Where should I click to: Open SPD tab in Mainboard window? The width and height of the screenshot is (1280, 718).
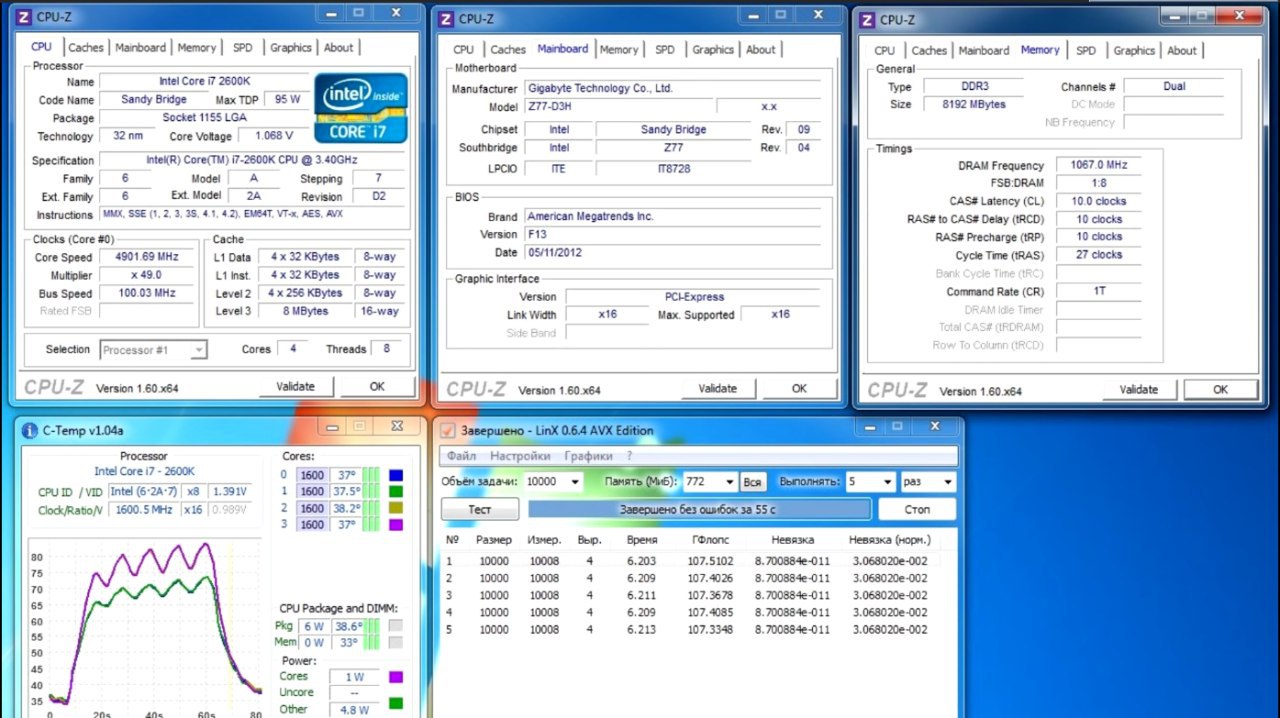click(x=665, y=49)
